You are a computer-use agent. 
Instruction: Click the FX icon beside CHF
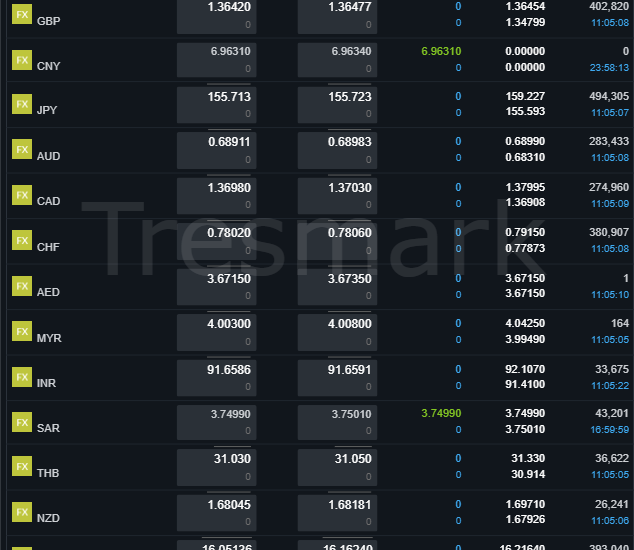click(22, 240)
